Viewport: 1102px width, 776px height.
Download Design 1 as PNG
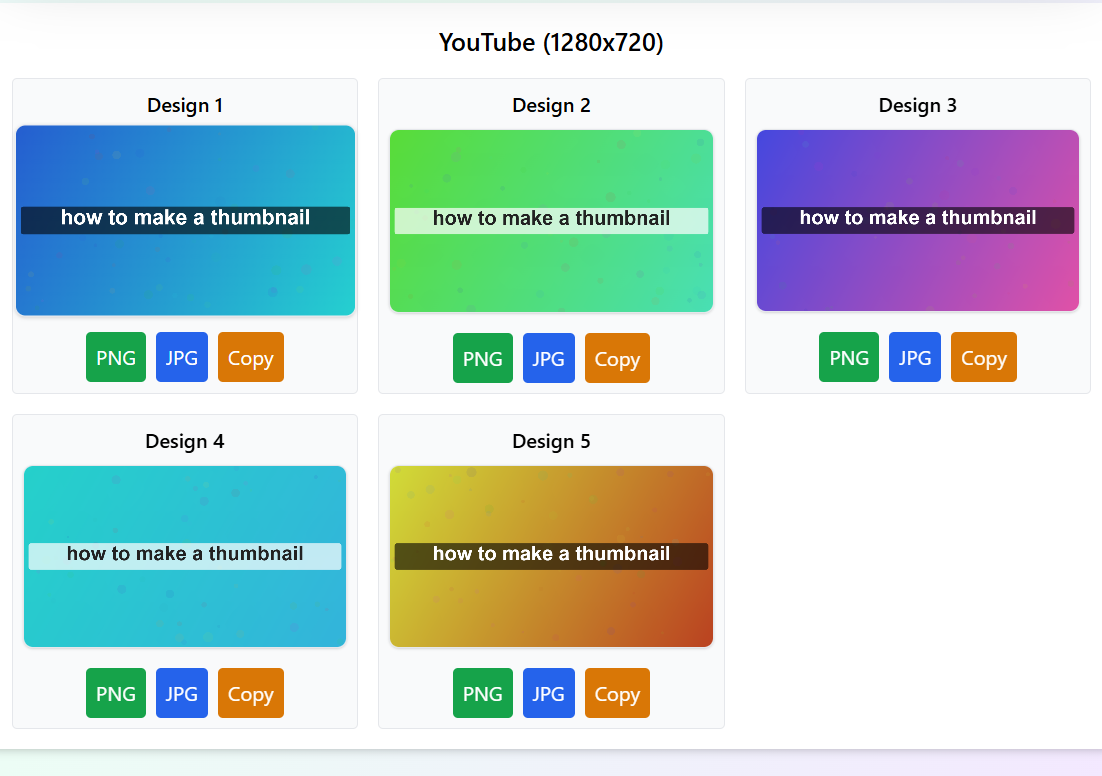pos(116,357)
